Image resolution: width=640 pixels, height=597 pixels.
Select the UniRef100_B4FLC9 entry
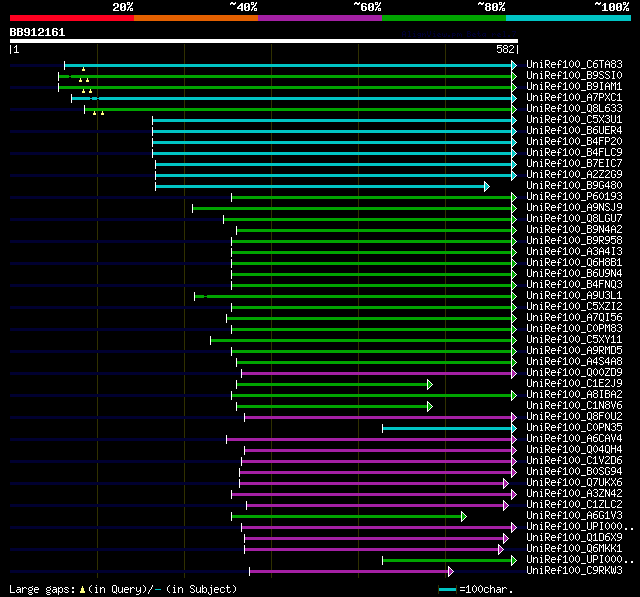point(574,153)
